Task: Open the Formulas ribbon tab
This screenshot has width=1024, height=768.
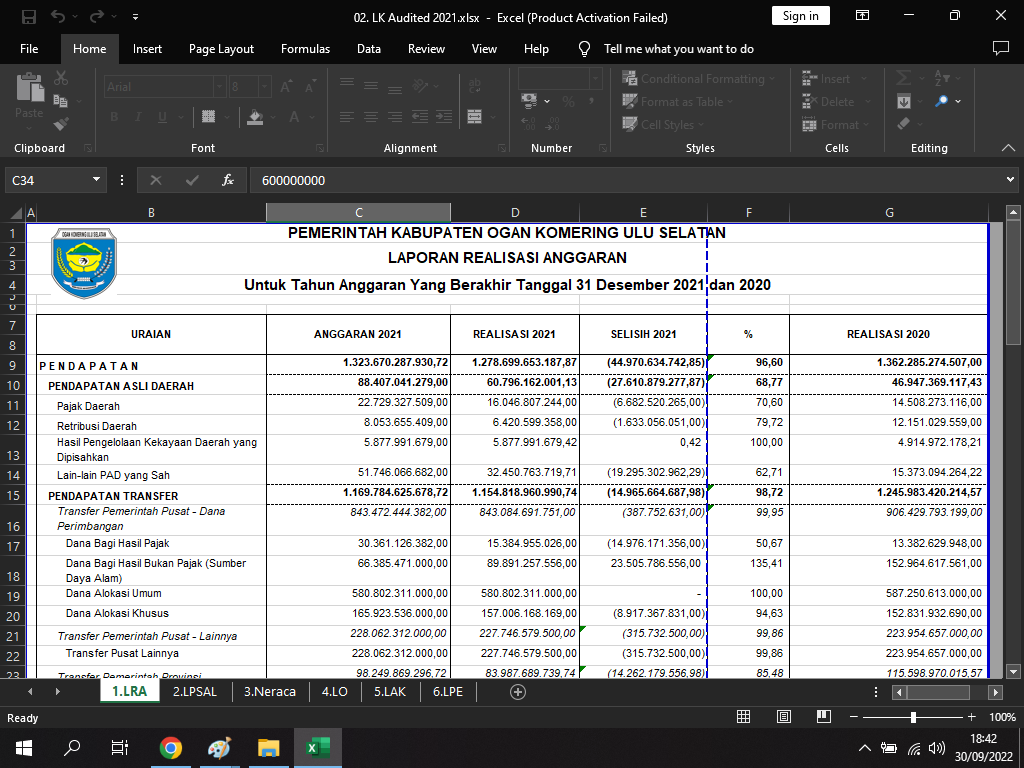Action: coord(305,49)
